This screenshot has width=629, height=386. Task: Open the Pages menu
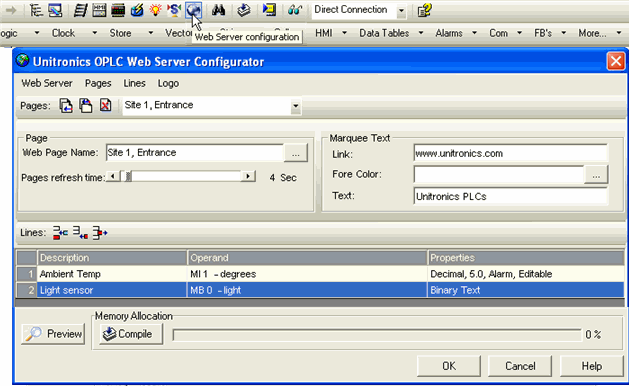click(98, 83)
